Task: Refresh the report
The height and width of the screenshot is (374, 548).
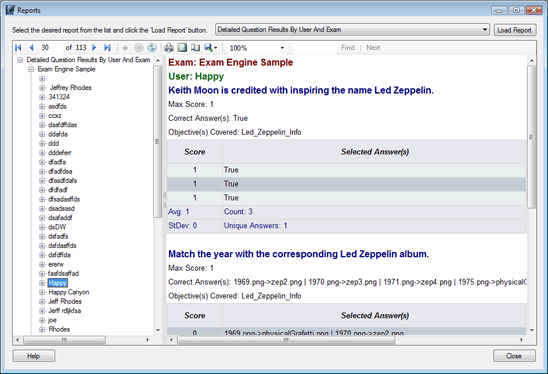Action: pos(152,48)
